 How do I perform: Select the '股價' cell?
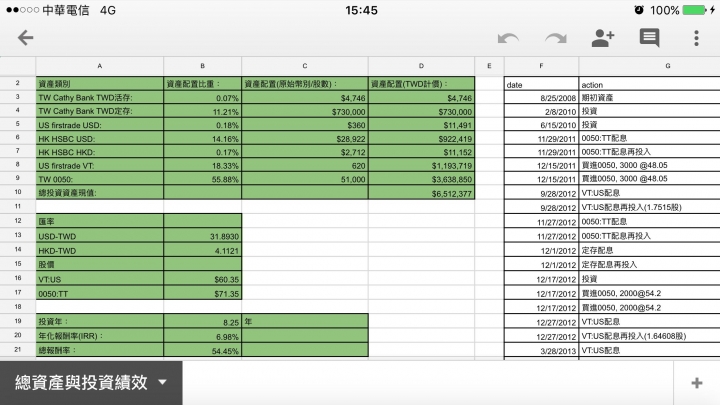[100, 264]
